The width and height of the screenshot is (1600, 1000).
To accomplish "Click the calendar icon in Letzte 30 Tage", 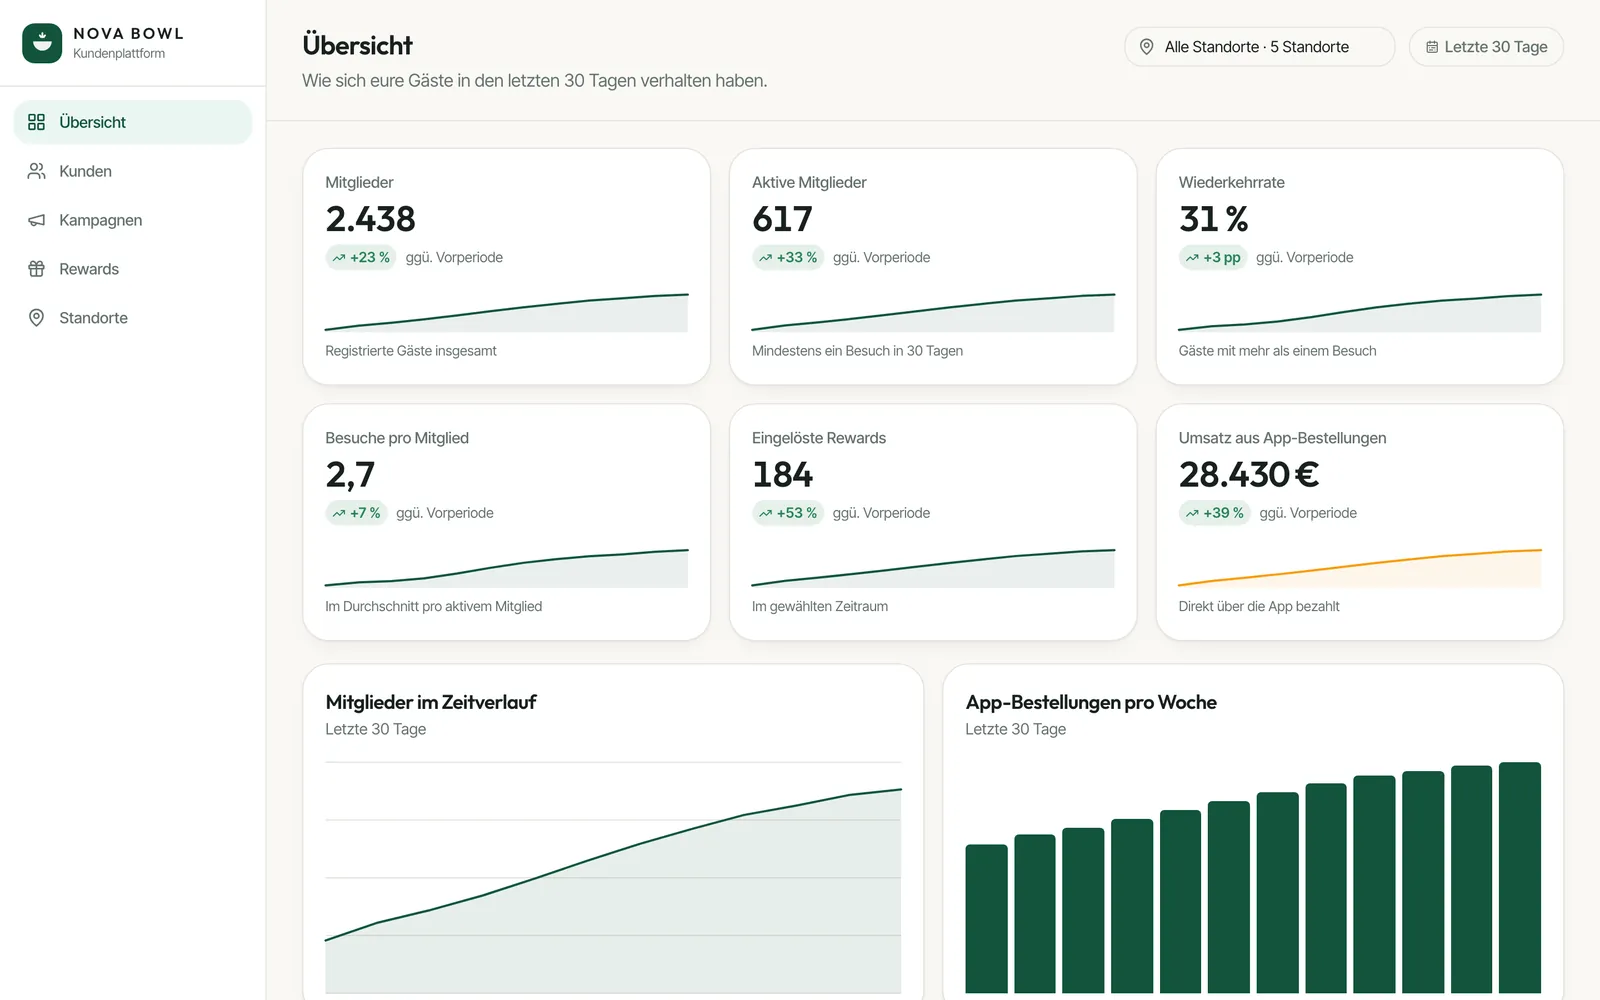I will (x=1432, y=47).
